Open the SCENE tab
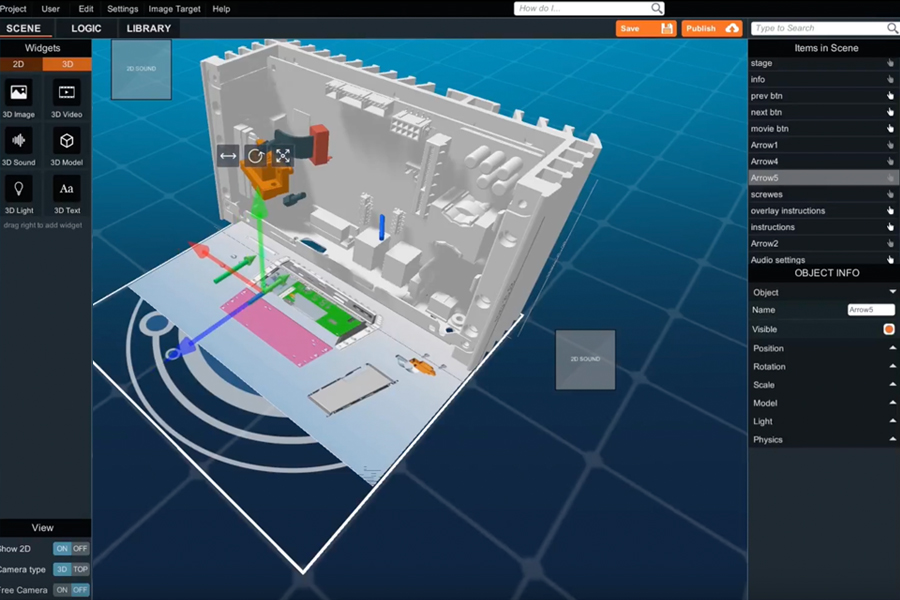The width and height of the screenshot is (900, 600). [x=24, y=28]
